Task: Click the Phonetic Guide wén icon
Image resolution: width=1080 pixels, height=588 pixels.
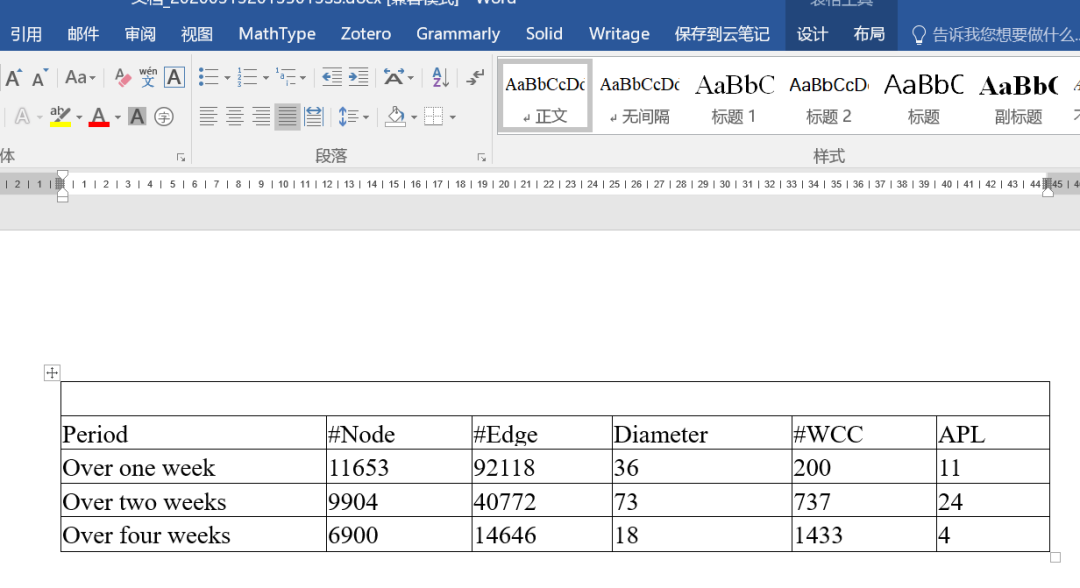Action: 148,77
